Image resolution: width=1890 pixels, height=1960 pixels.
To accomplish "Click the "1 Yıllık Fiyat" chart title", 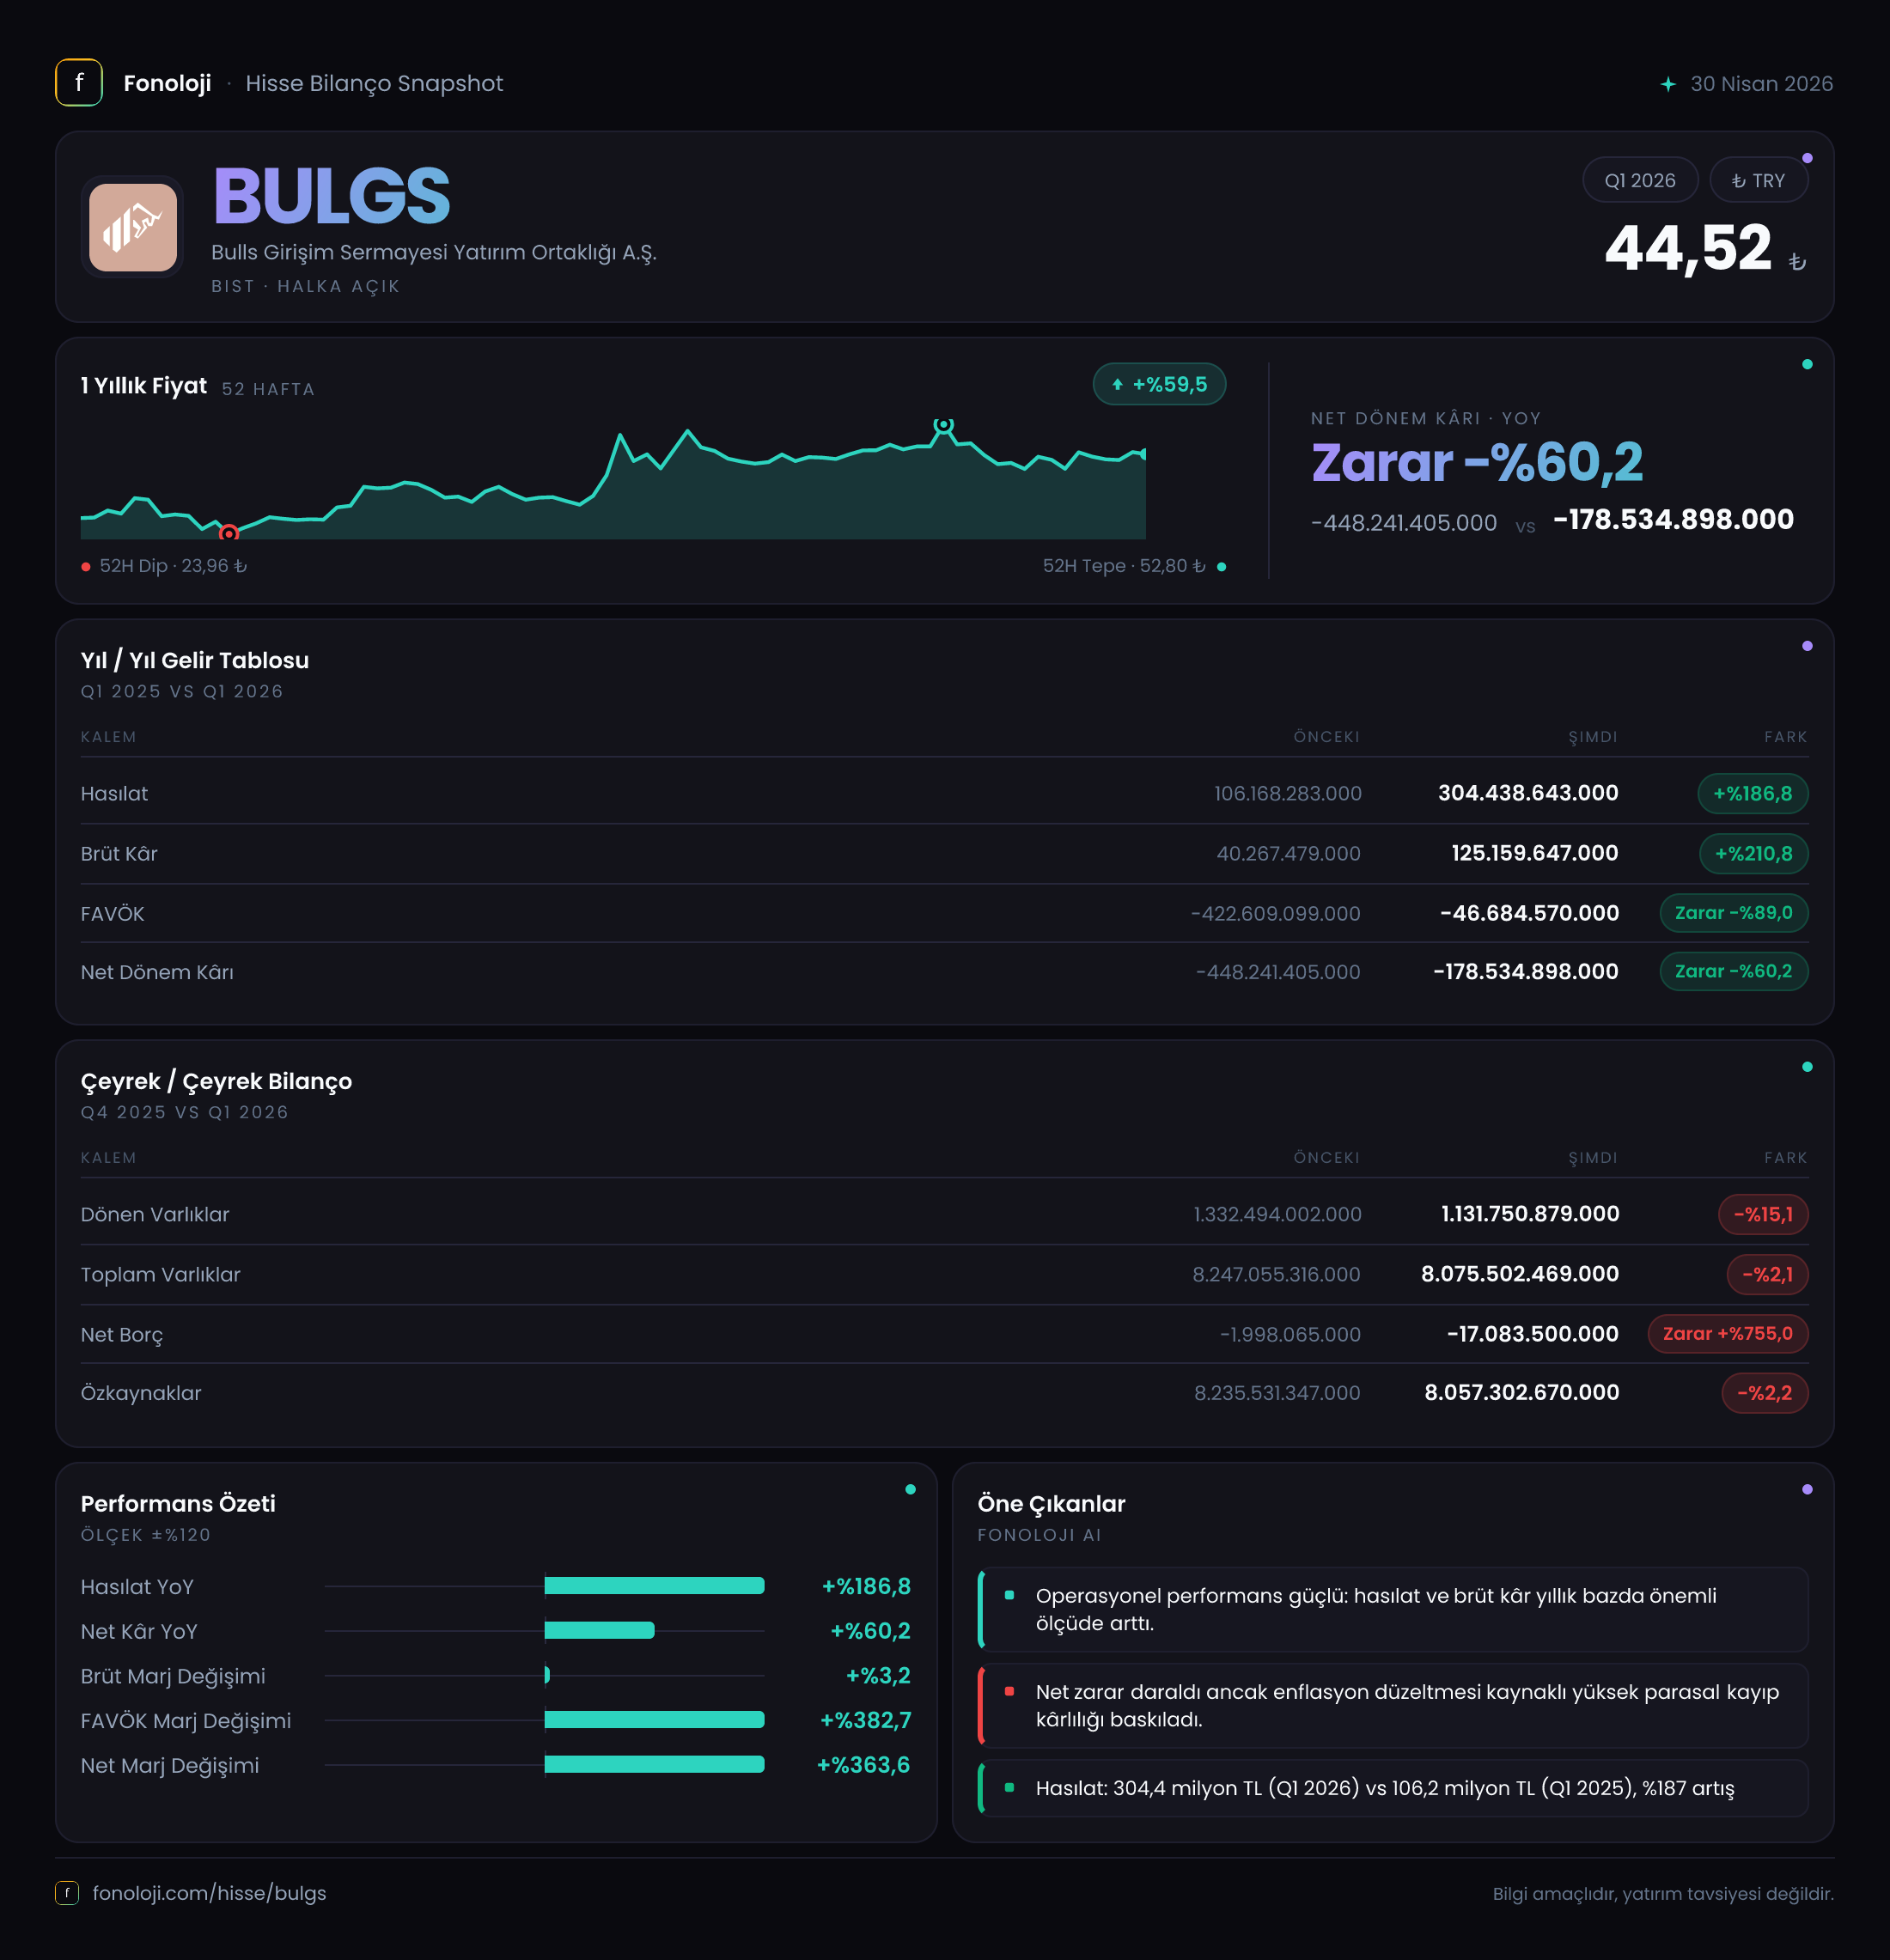I will 144,386.
